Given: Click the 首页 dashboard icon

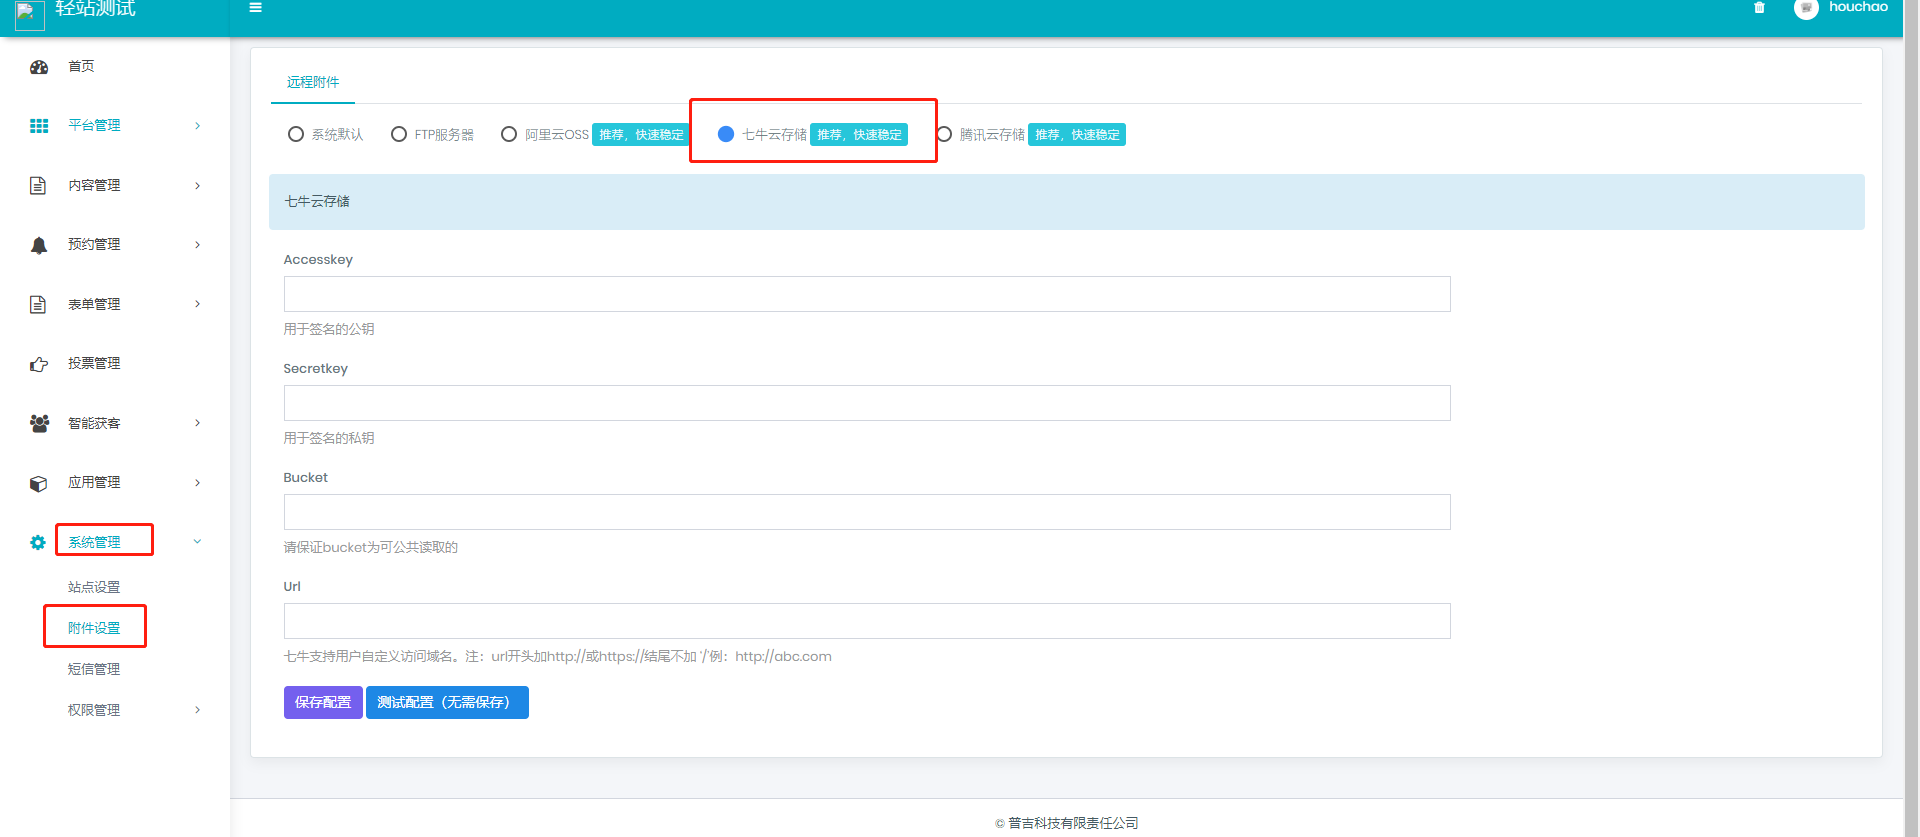Looking at the screenshot, I should point(39,67).
